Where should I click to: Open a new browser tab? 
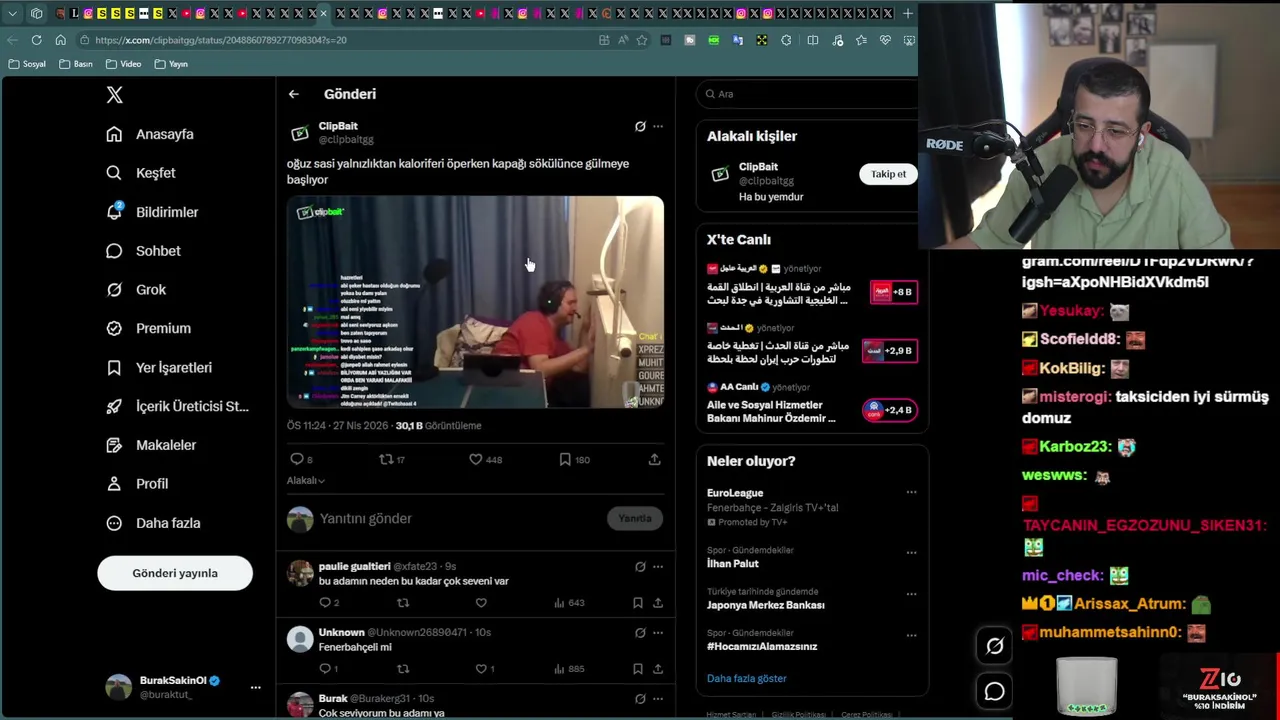pyautogui.click(x=908, y=13)
